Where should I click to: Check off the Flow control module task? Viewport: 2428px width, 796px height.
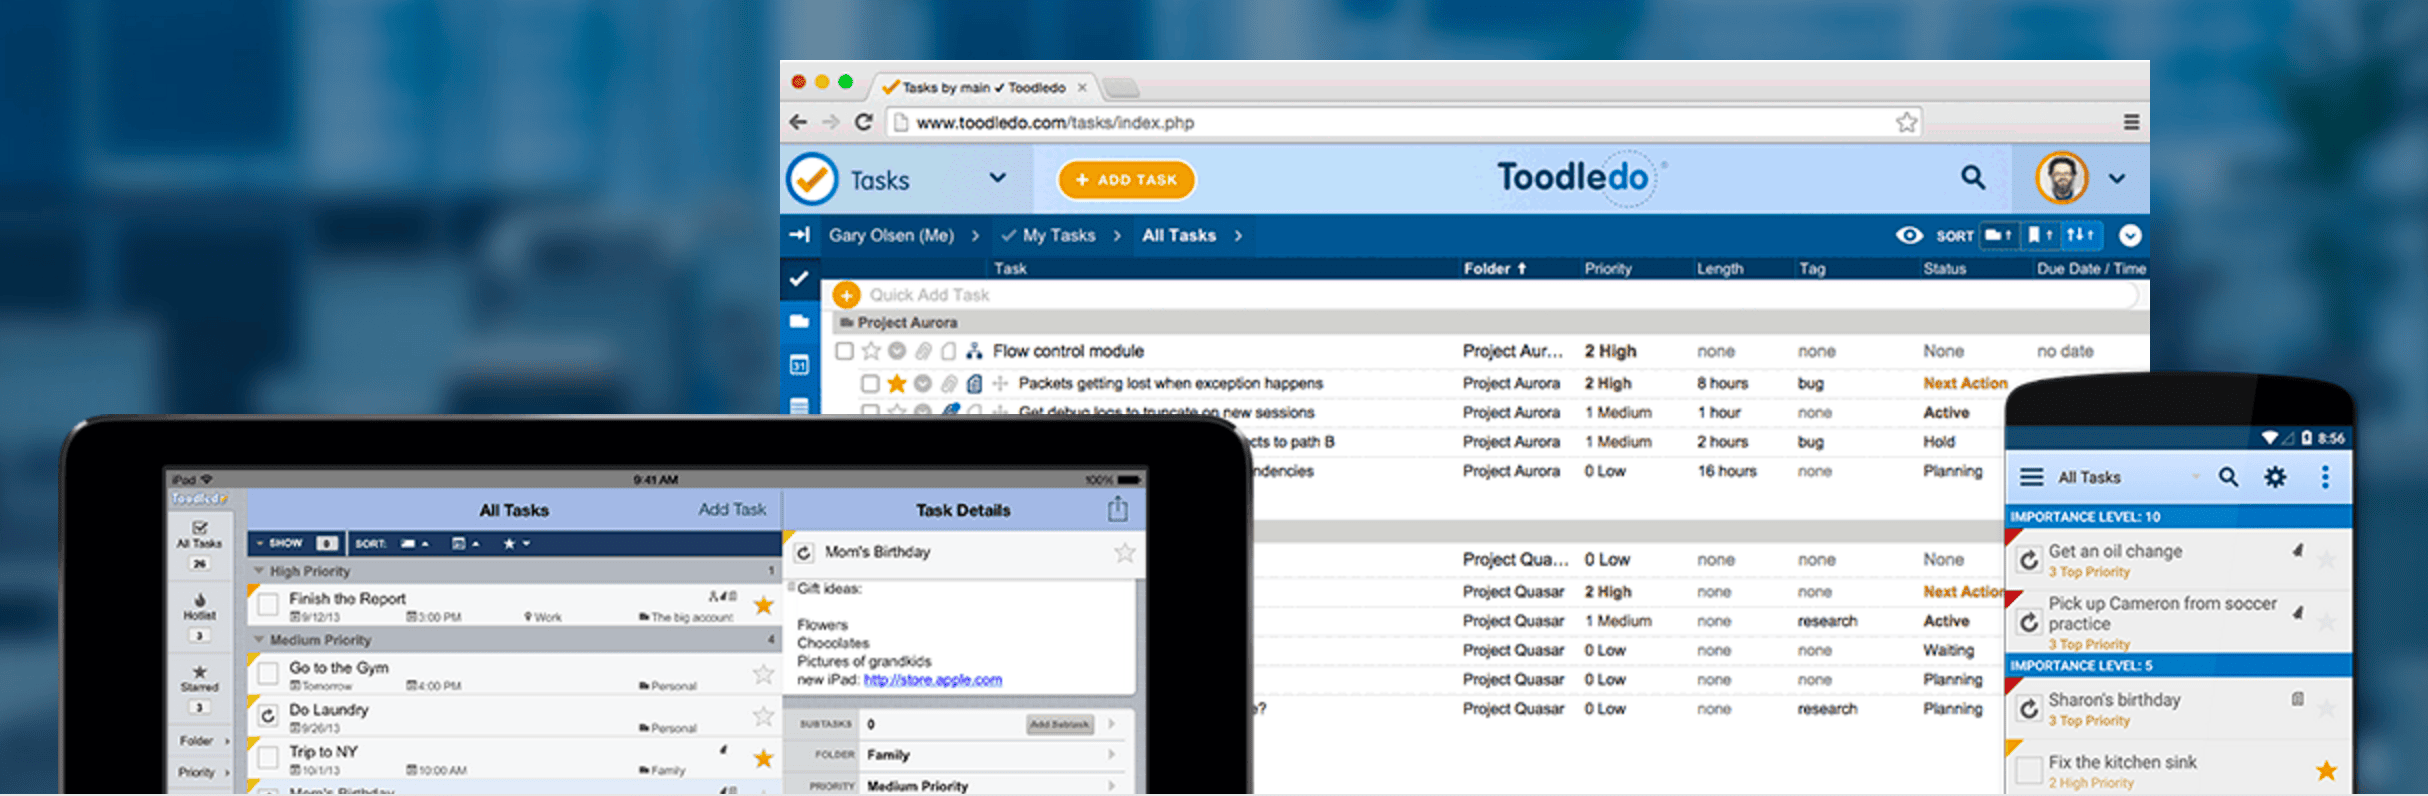pos(845,351)
